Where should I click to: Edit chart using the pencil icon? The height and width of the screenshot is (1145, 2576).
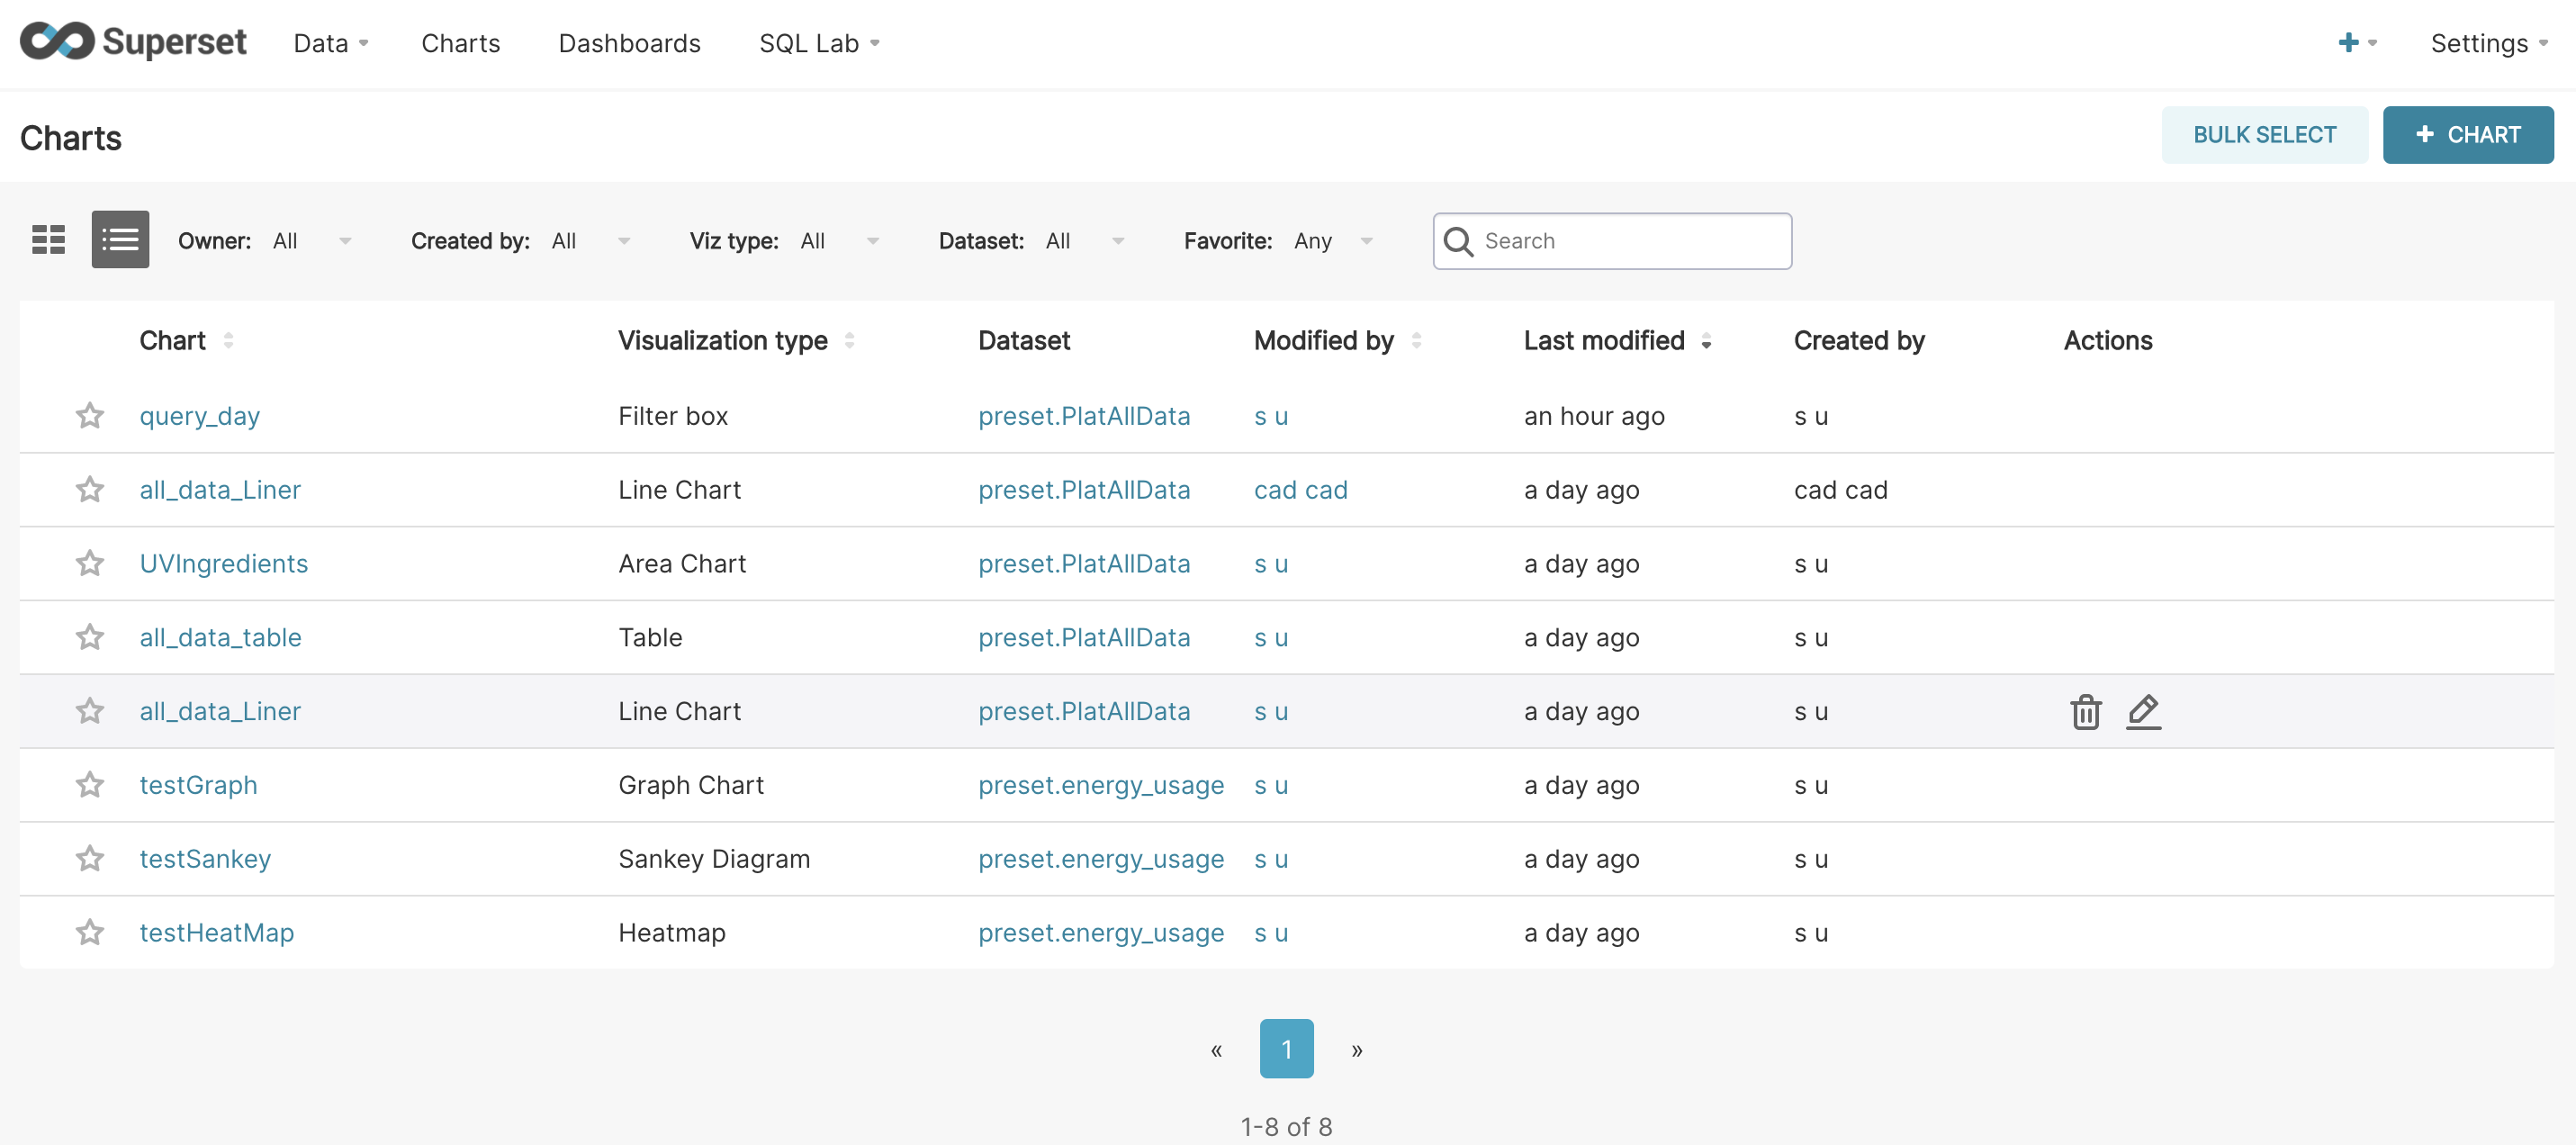2143,712
